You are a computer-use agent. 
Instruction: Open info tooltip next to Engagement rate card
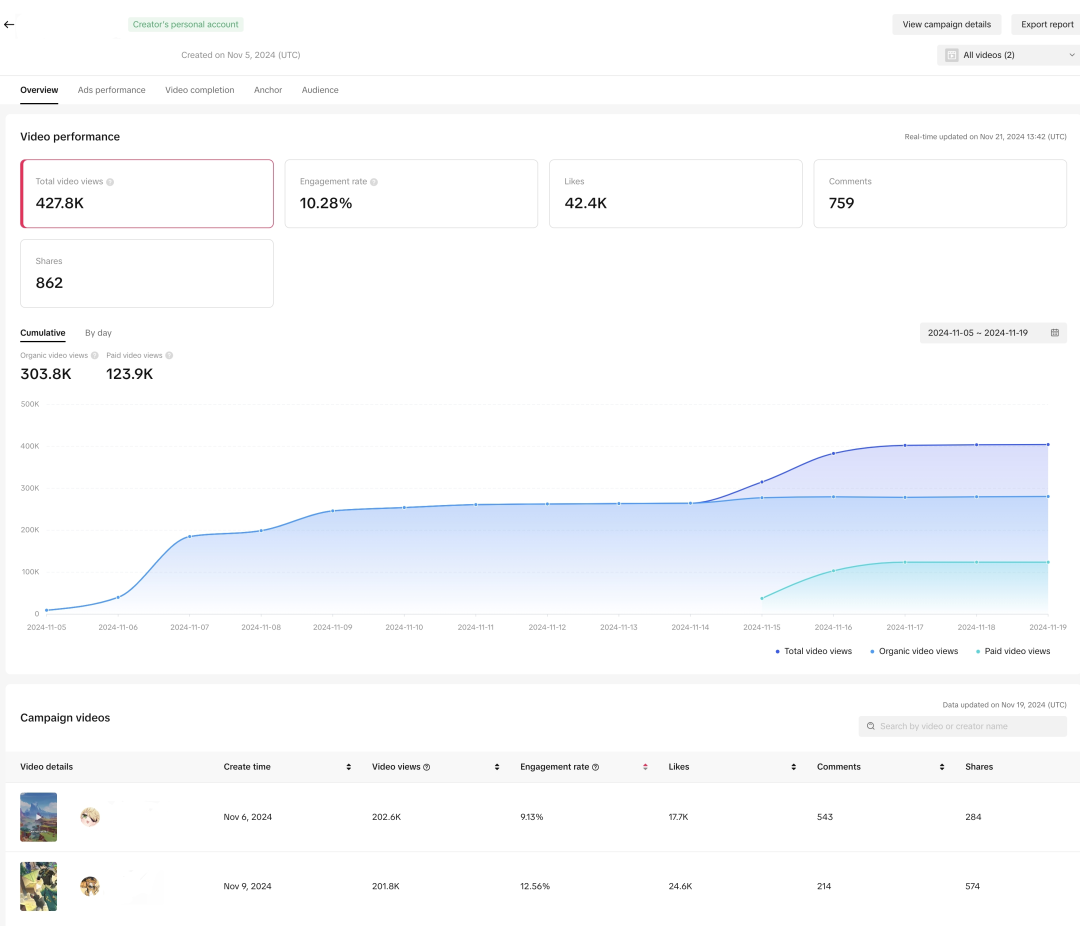click(374, 182)
